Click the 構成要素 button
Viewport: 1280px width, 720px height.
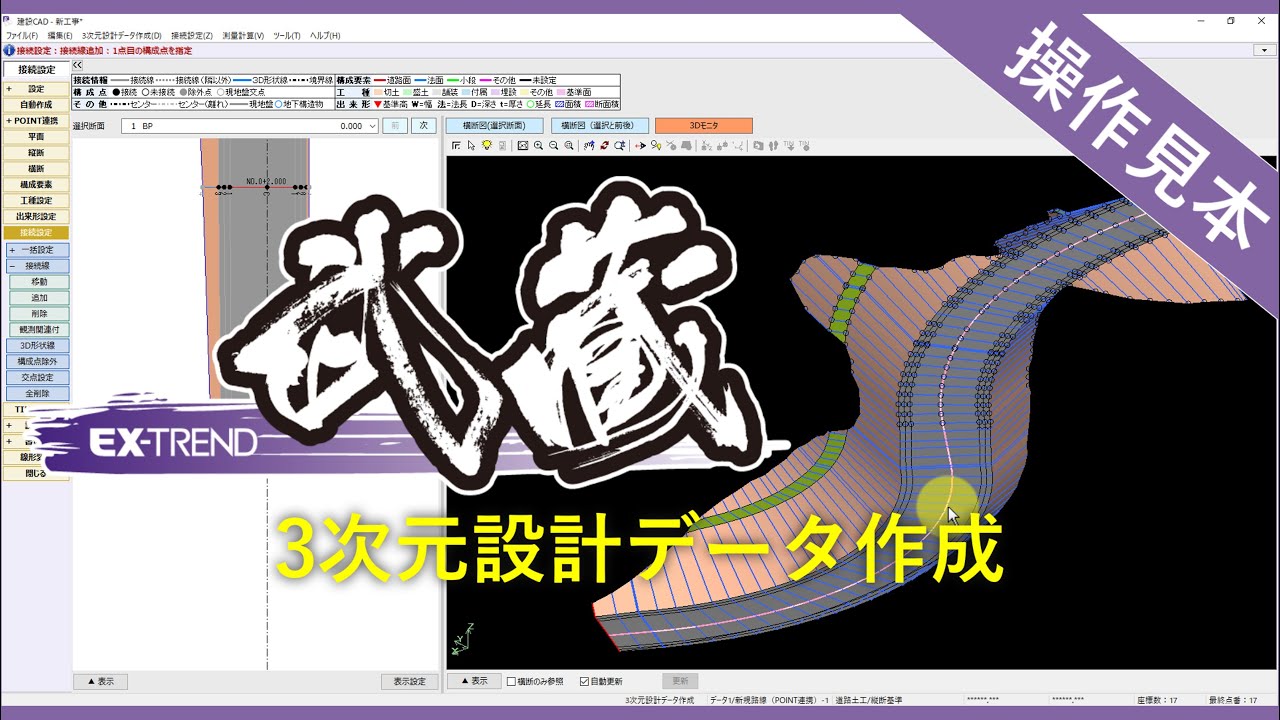[36, 185]
